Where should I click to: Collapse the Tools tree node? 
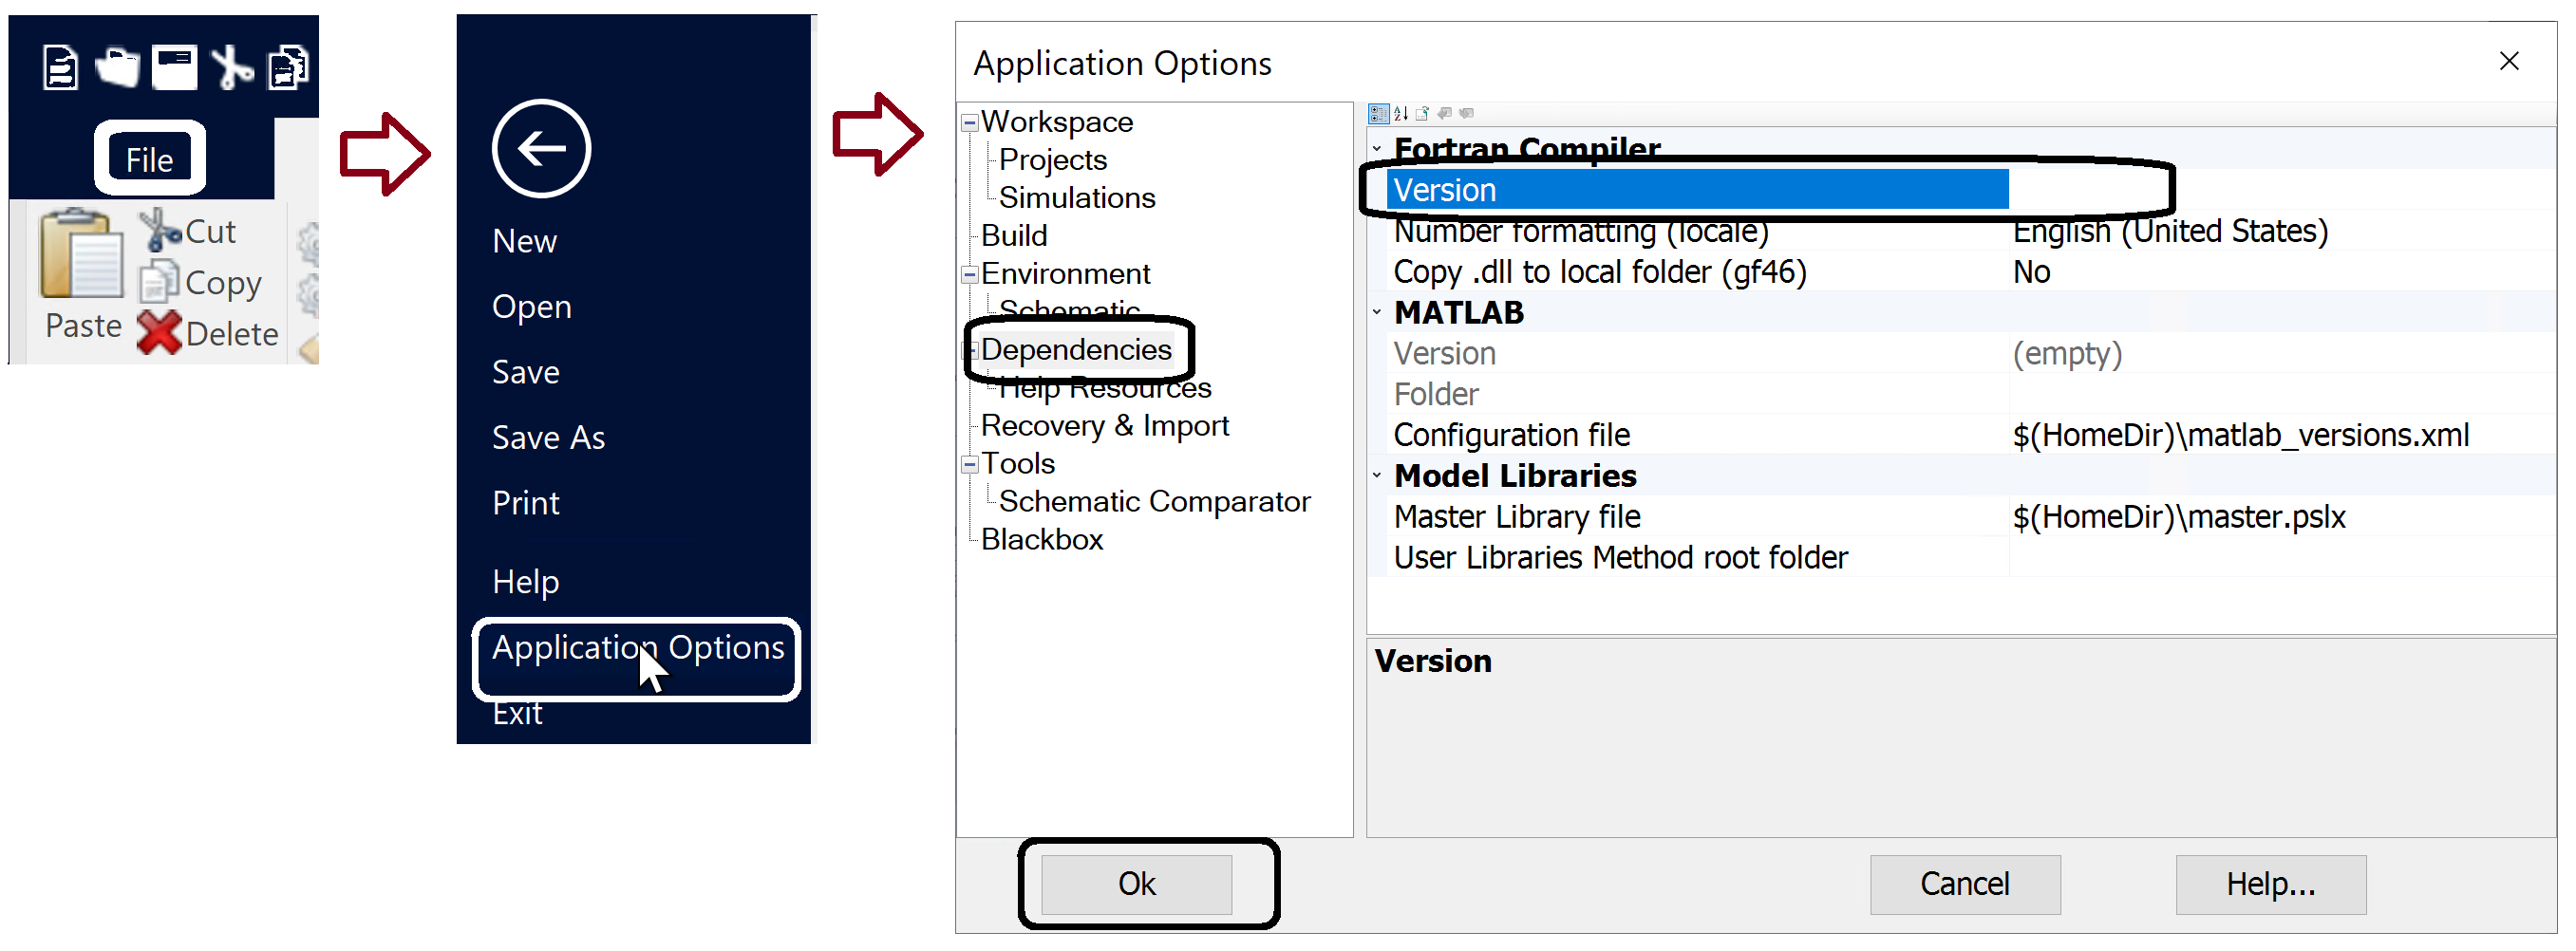[x=969, y=465]
